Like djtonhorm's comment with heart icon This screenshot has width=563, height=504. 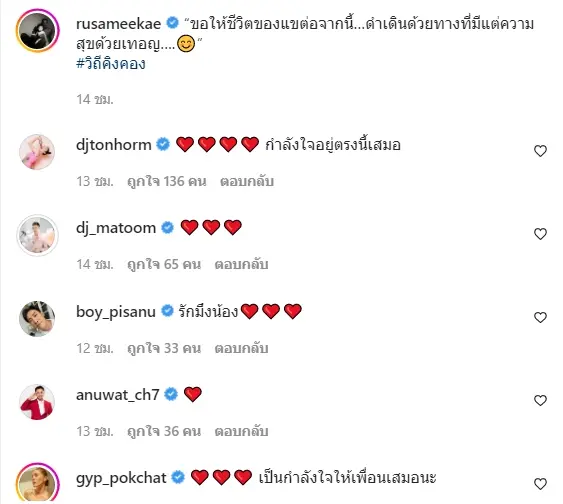click(x=540, y=151)
